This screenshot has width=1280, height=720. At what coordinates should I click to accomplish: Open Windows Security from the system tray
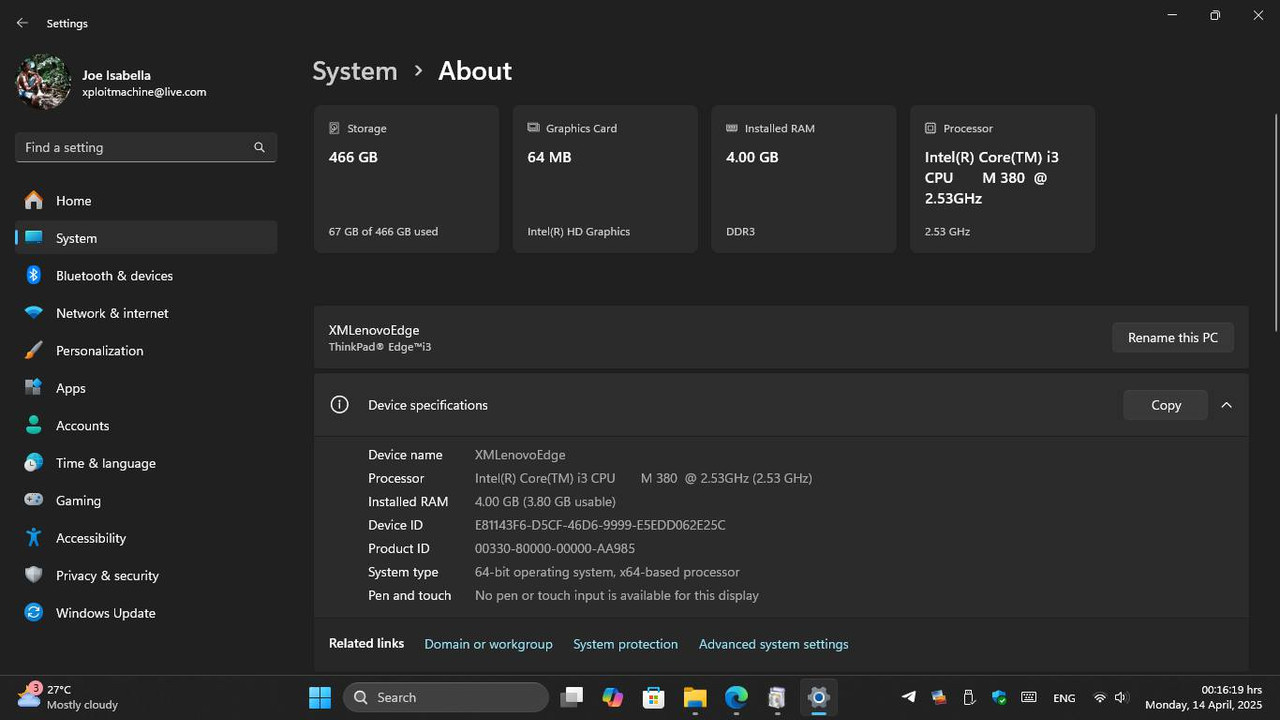(x=998, y=697)
